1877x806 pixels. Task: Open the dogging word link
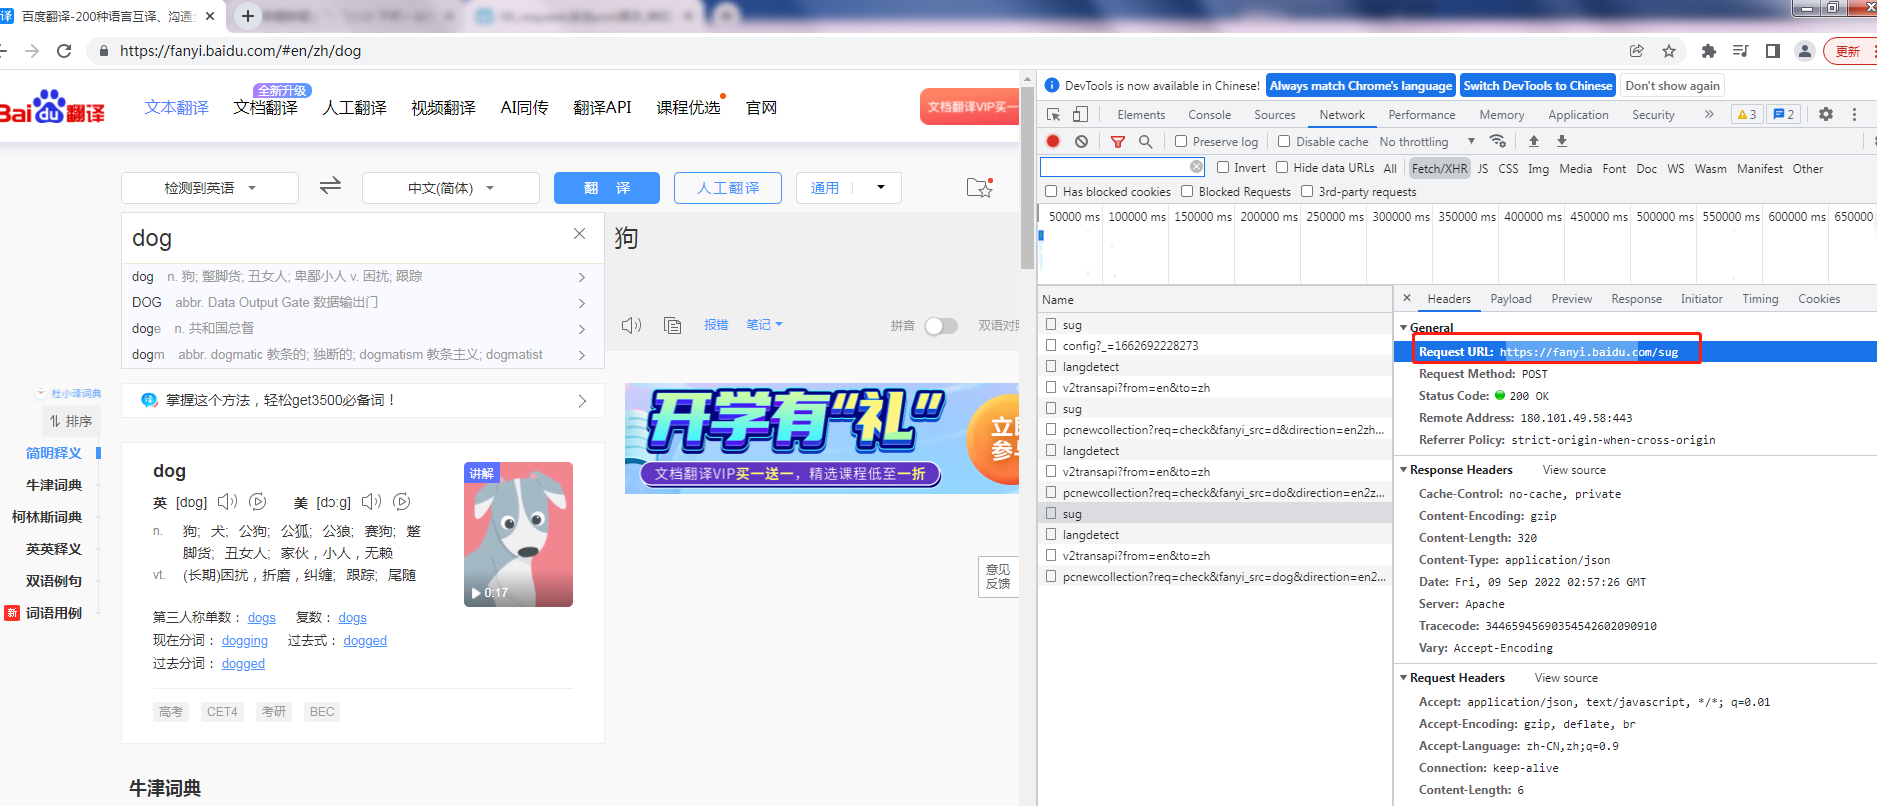point(245,640)
